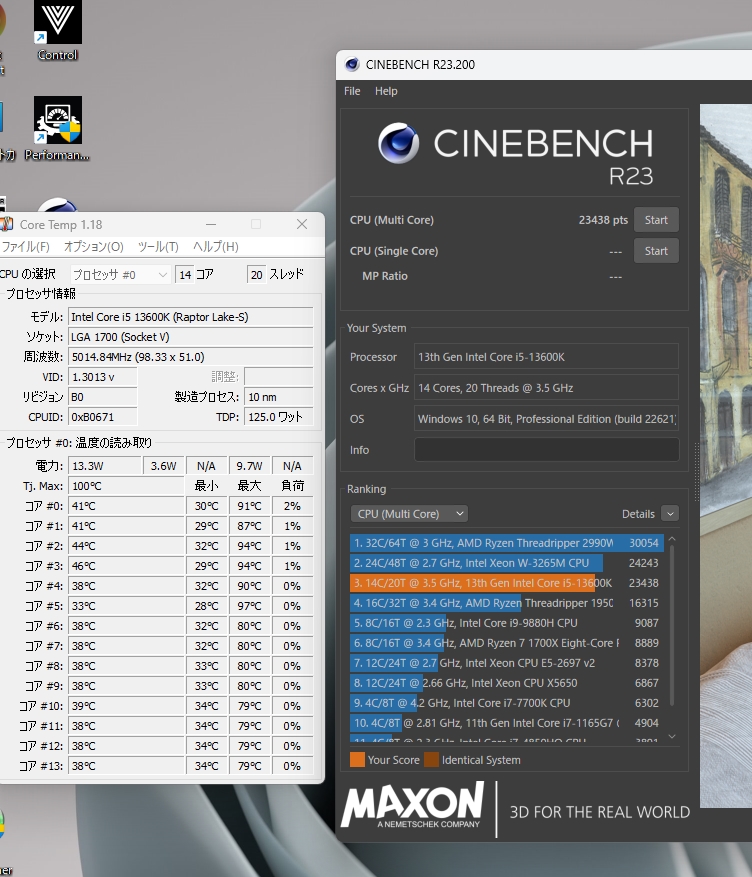This screenshot has width=752, height=877.
Task: Click the Your Score orange legend swatch
Action: coord(357,760)
